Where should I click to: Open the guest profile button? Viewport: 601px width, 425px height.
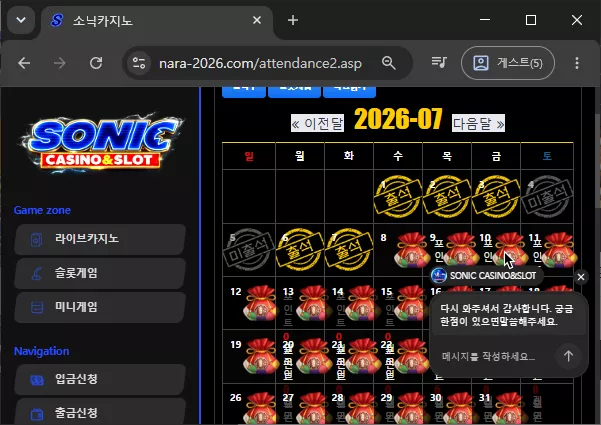(x=508, y=63)
